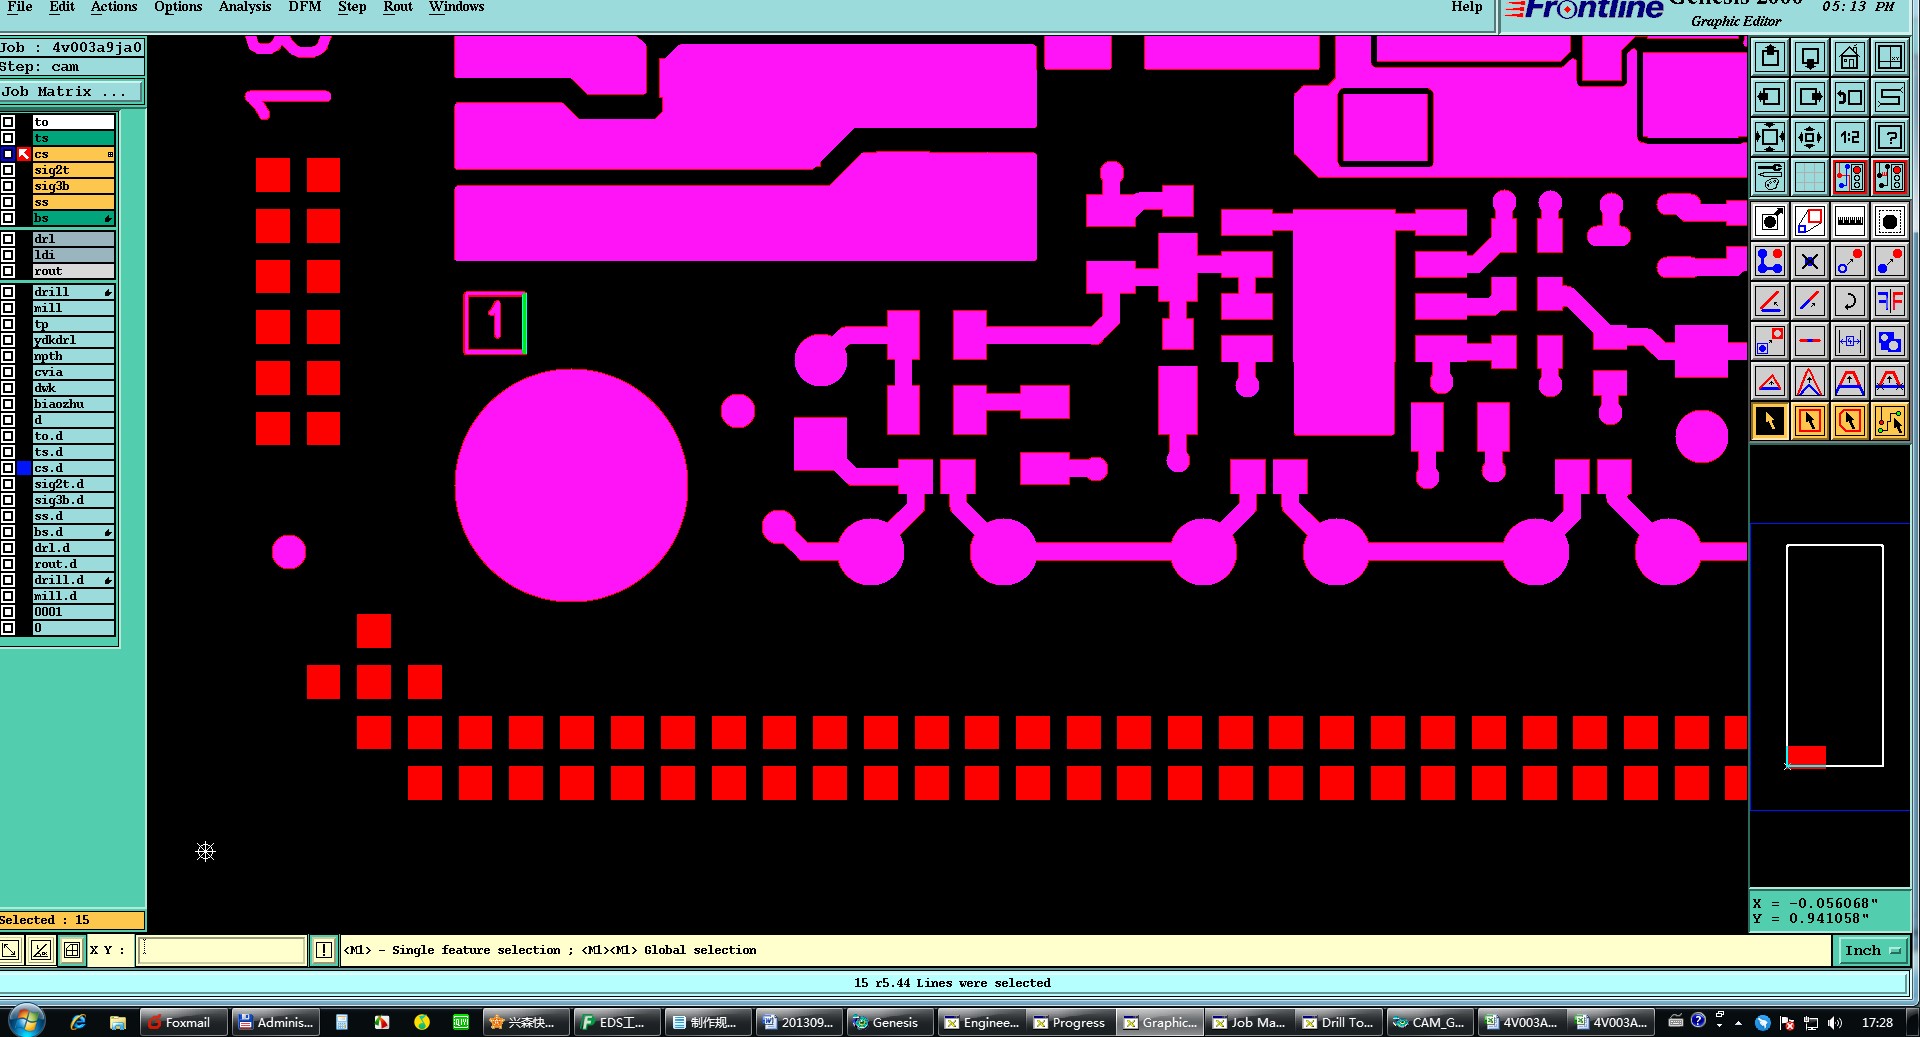Select the black arrow pointer tool
This screenshot has height=1037, width=1920.
click(x=1770, y=421)
